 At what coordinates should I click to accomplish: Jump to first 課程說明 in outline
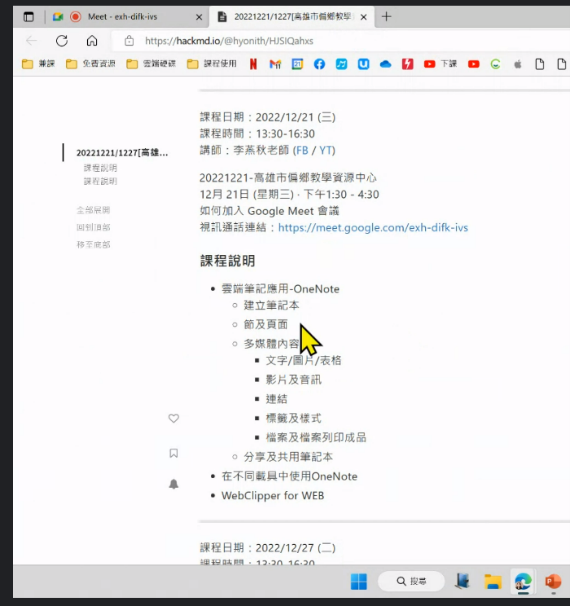[x=100, y=168]
